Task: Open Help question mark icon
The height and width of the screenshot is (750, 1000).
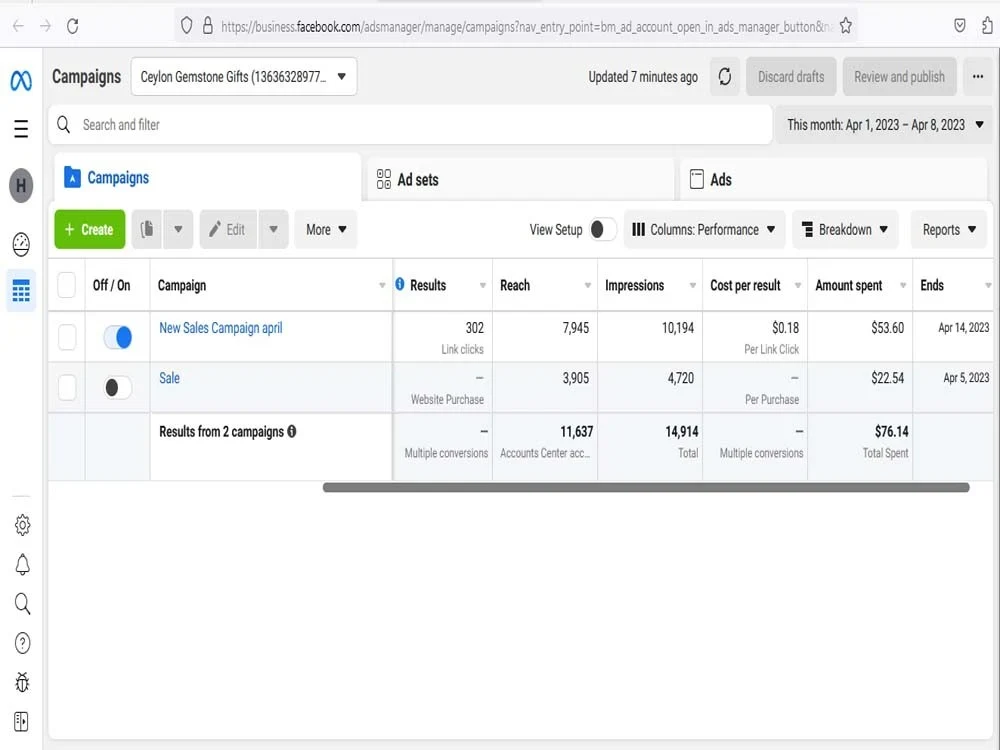Action: click(22, 643)
